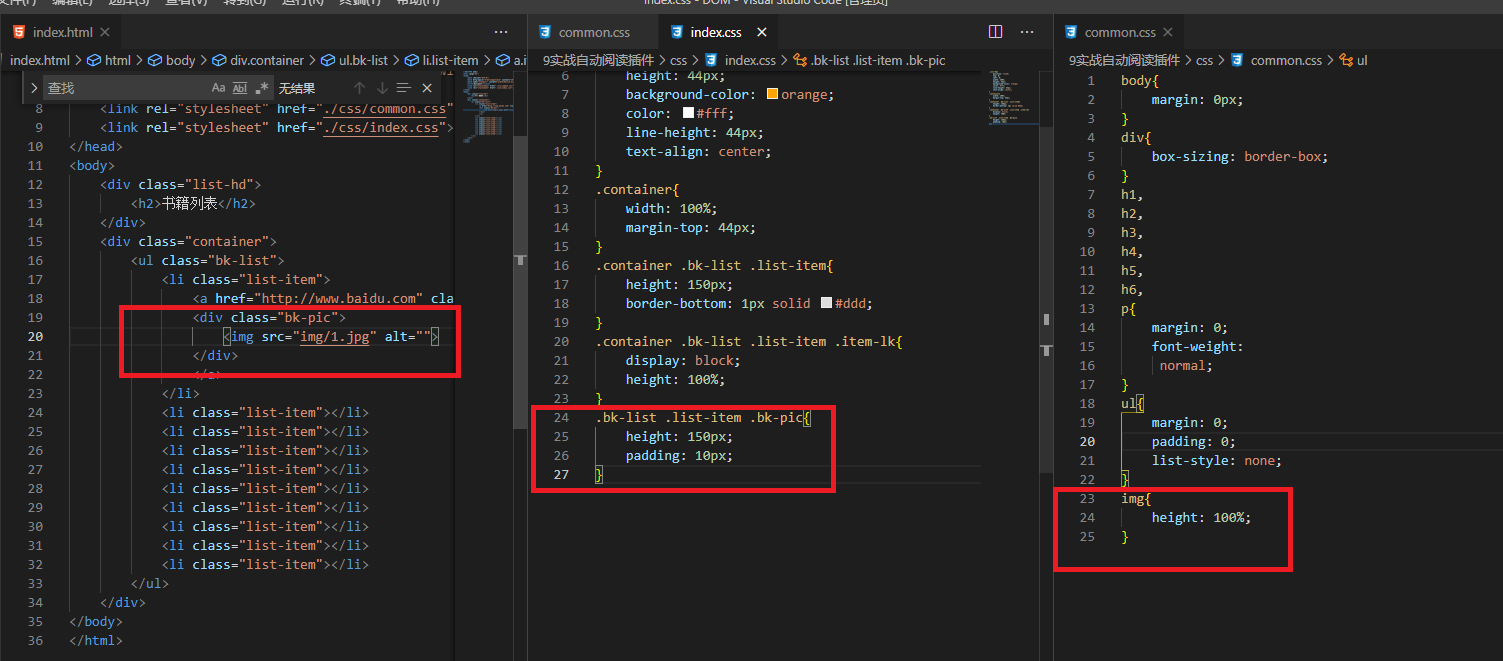1503x661 pixels.
Task: Go to previous match arrow
Action: (x=360, y=88)
